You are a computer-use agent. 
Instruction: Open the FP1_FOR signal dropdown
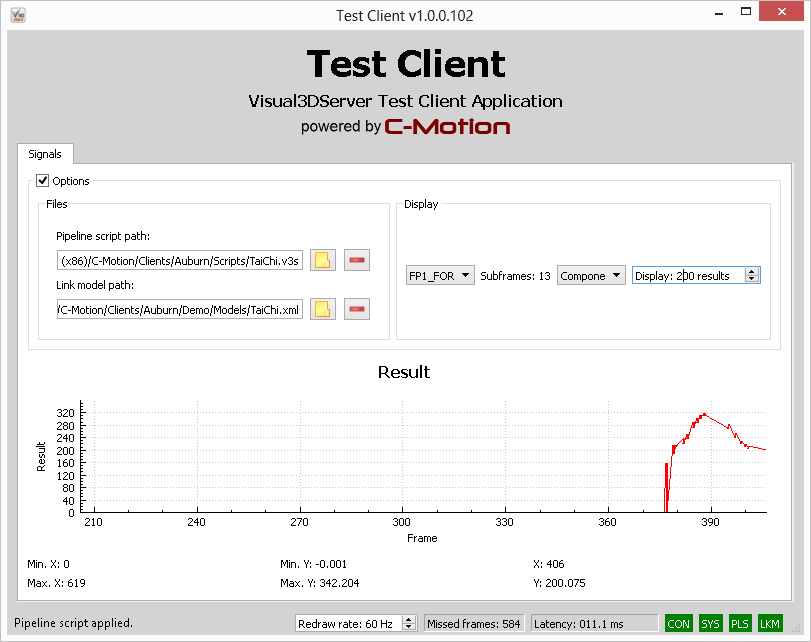(x=440, y=276)
